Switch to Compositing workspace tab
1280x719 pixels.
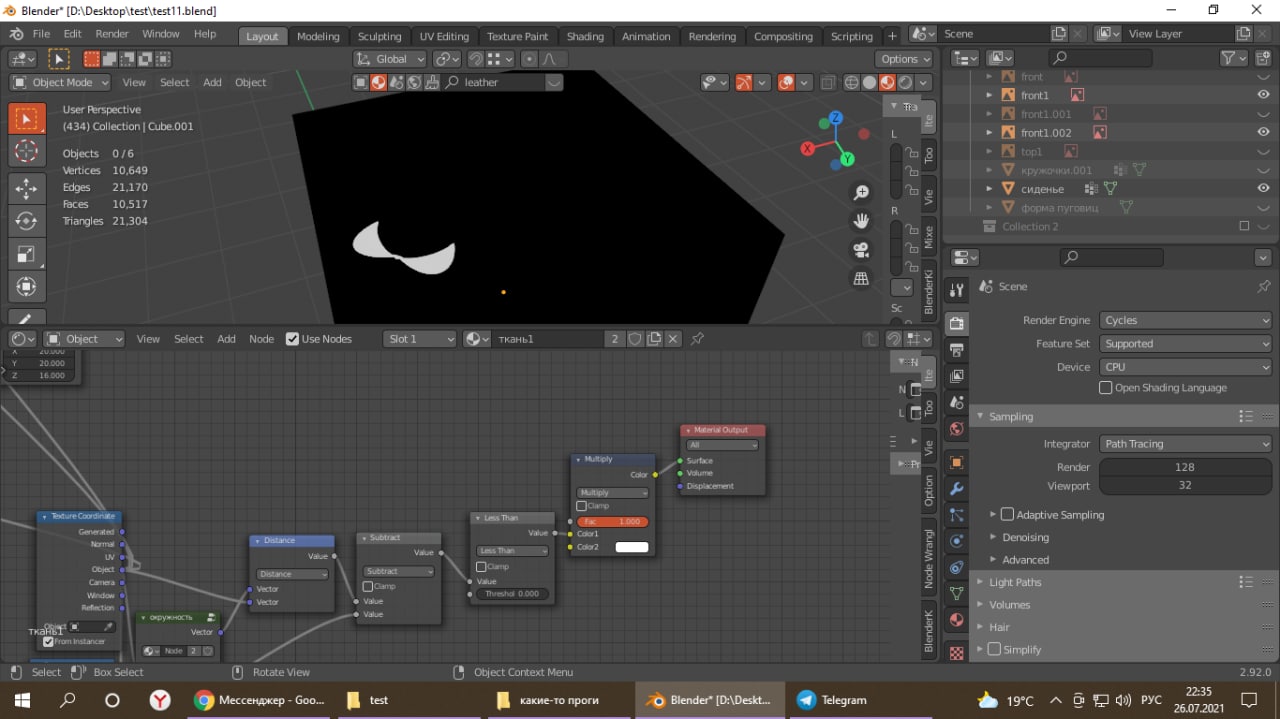tap(783, 36)
